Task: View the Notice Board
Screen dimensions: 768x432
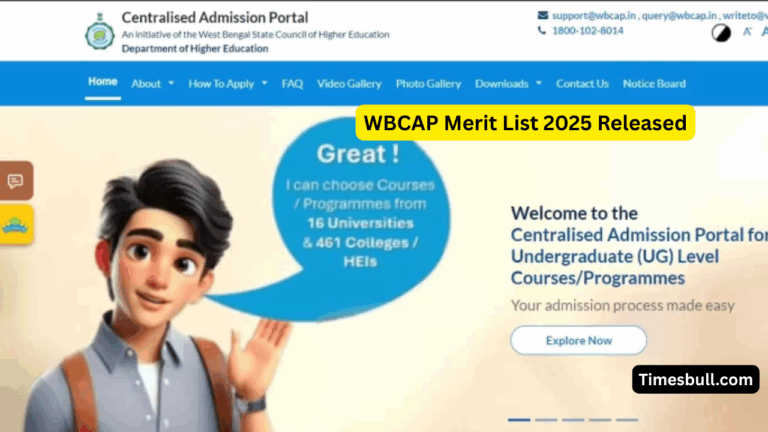Action: point(654,84)
